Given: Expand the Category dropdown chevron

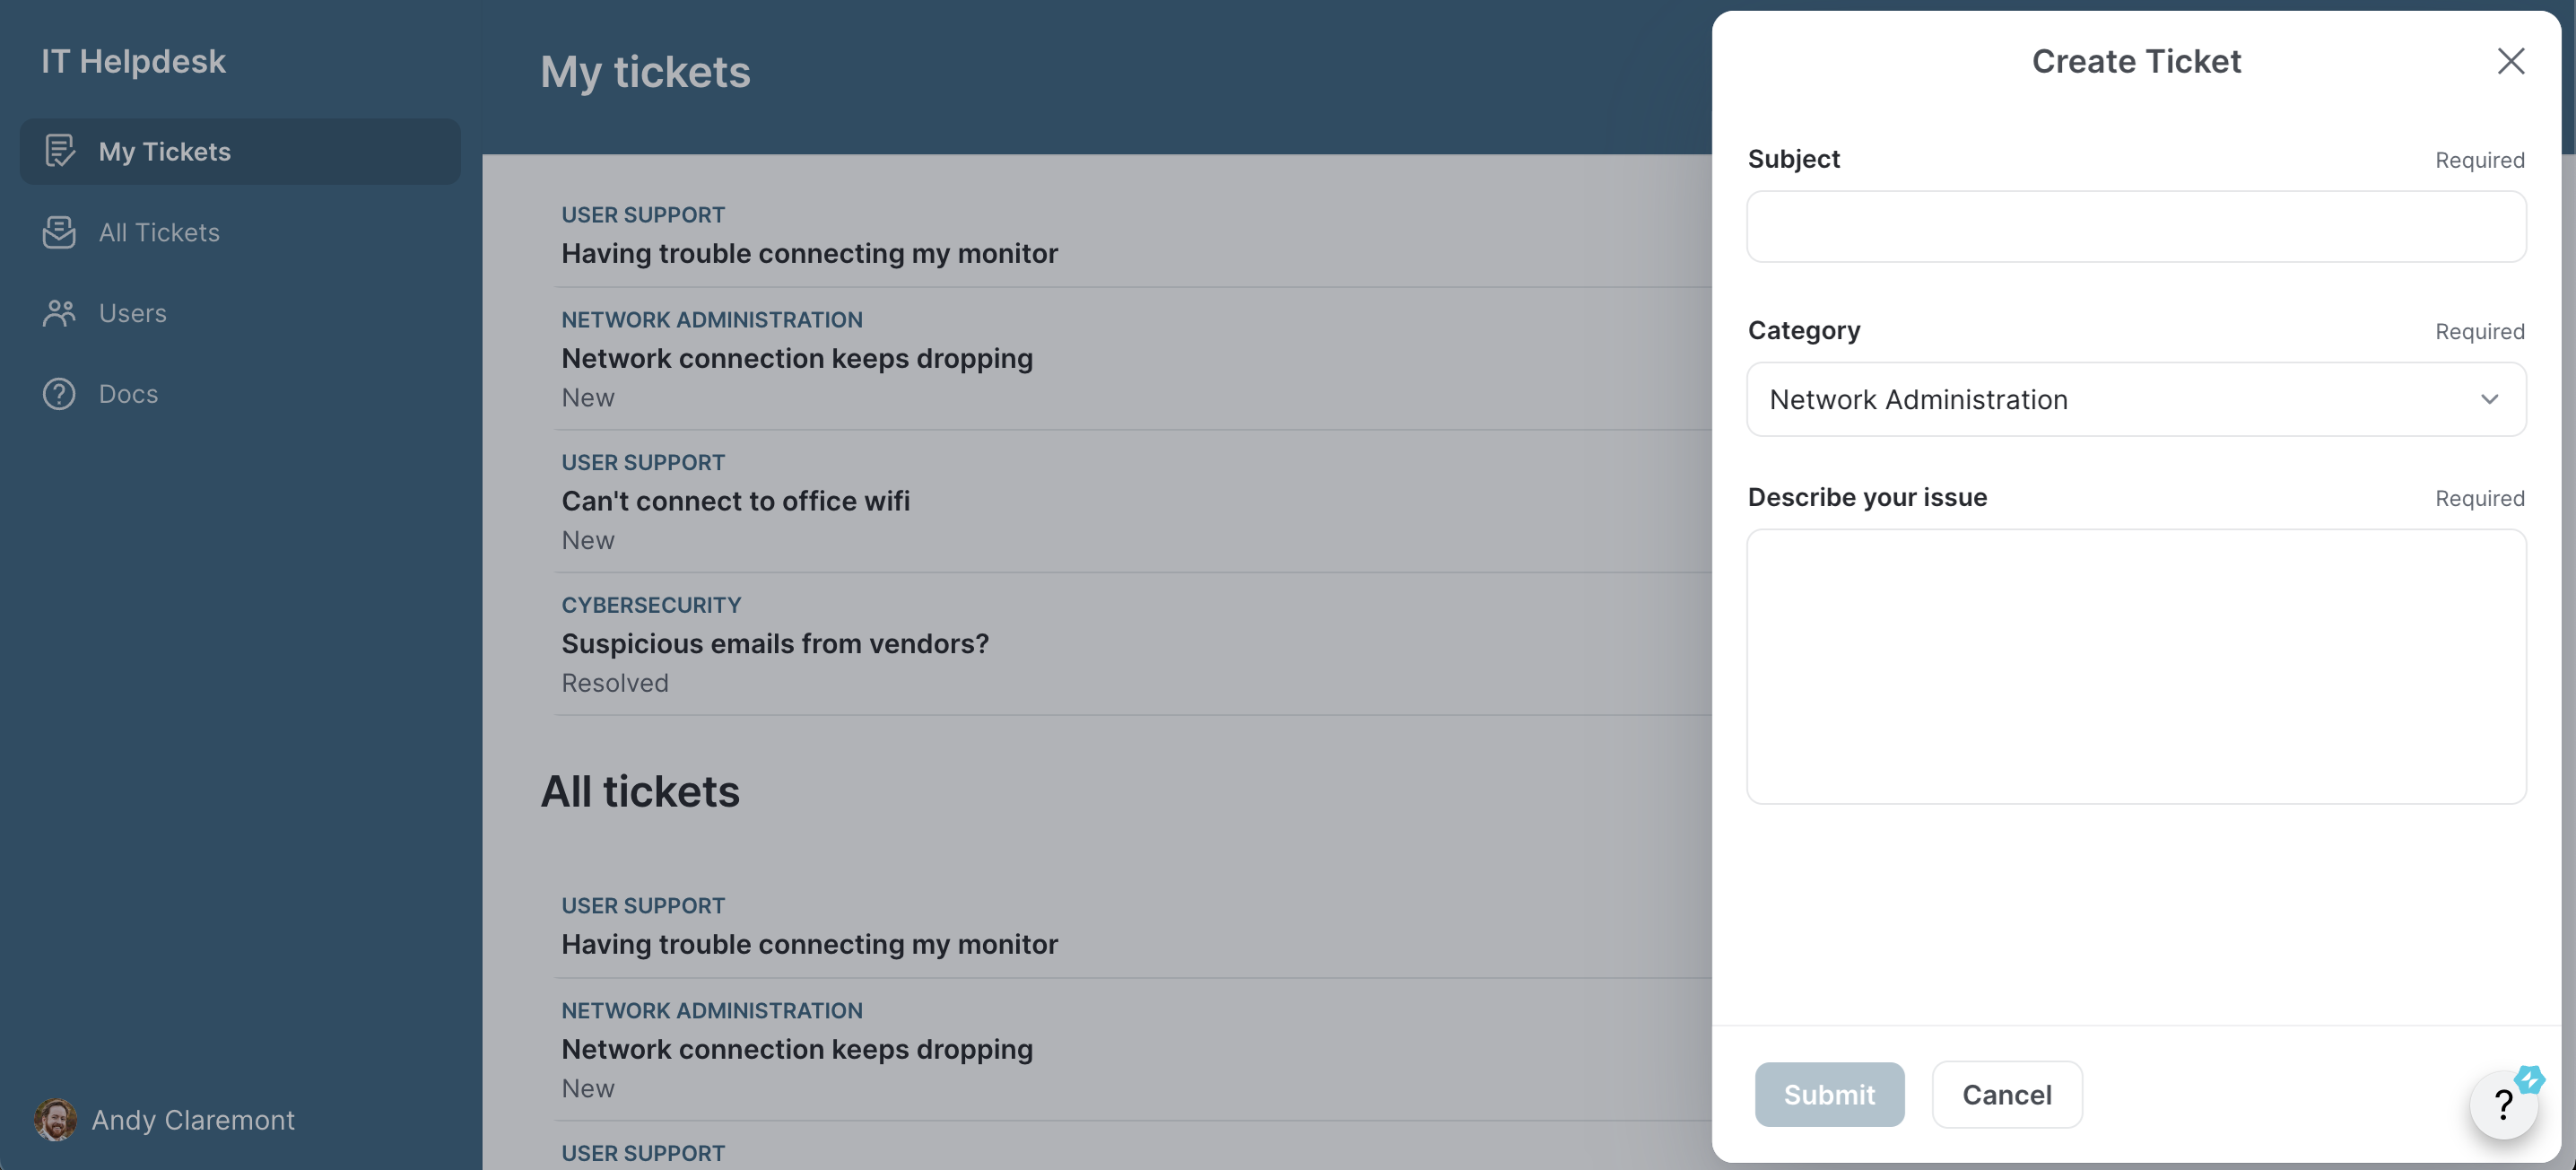Looking at the screenshot, I should 2489,399.
